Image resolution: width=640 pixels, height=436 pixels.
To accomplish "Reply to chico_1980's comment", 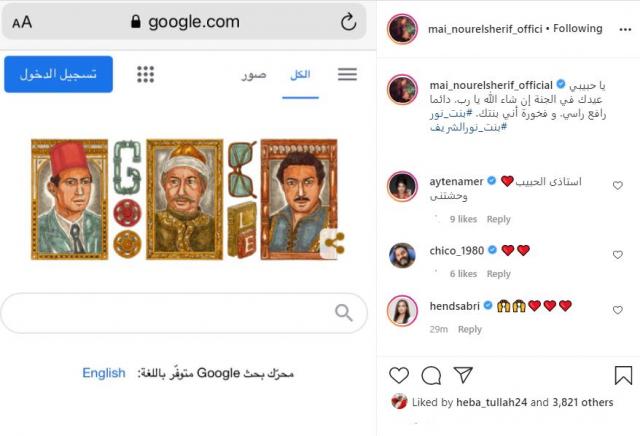I will click(x=498, y=274).
